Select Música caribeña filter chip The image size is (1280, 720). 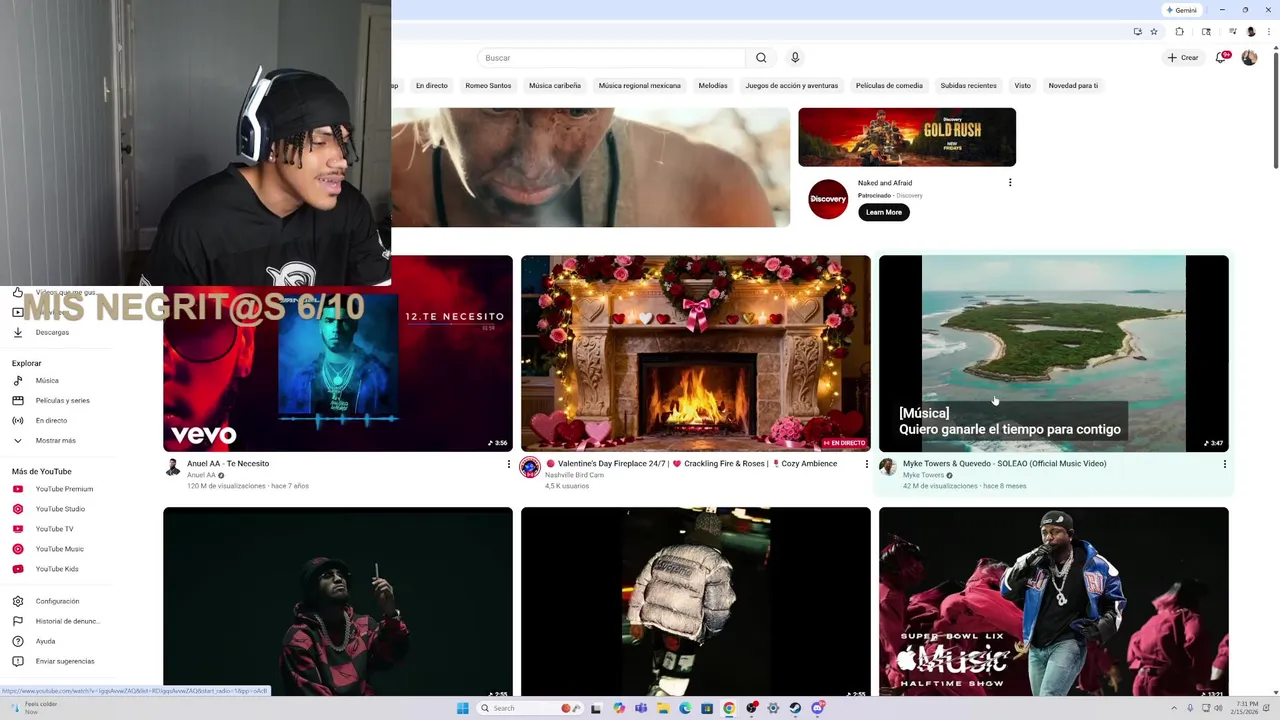click(555, 86)
